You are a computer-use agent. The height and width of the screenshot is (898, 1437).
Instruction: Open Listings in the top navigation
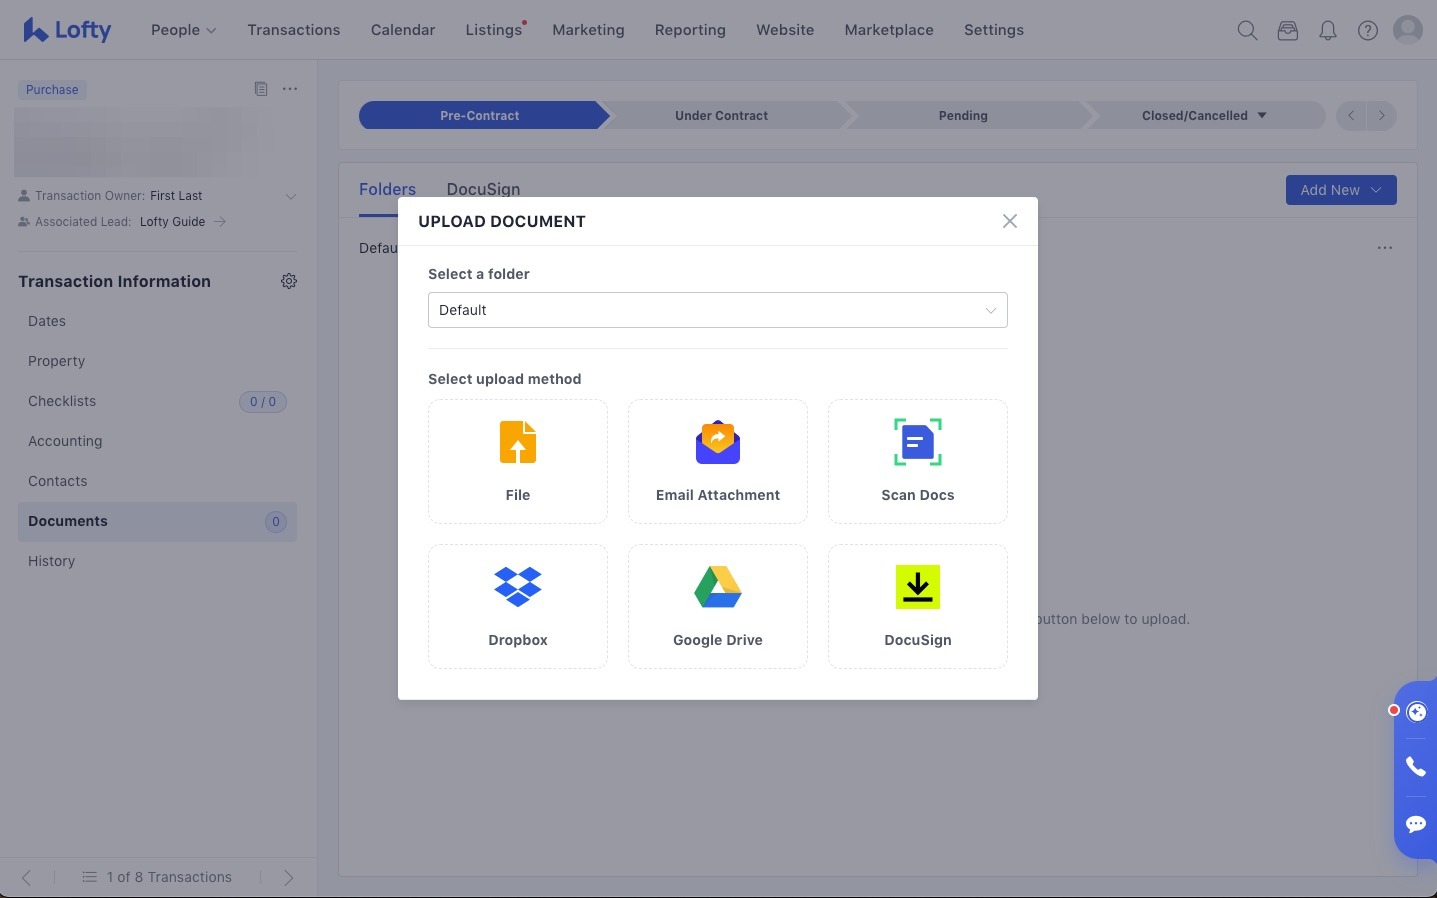tap(494, 30)
